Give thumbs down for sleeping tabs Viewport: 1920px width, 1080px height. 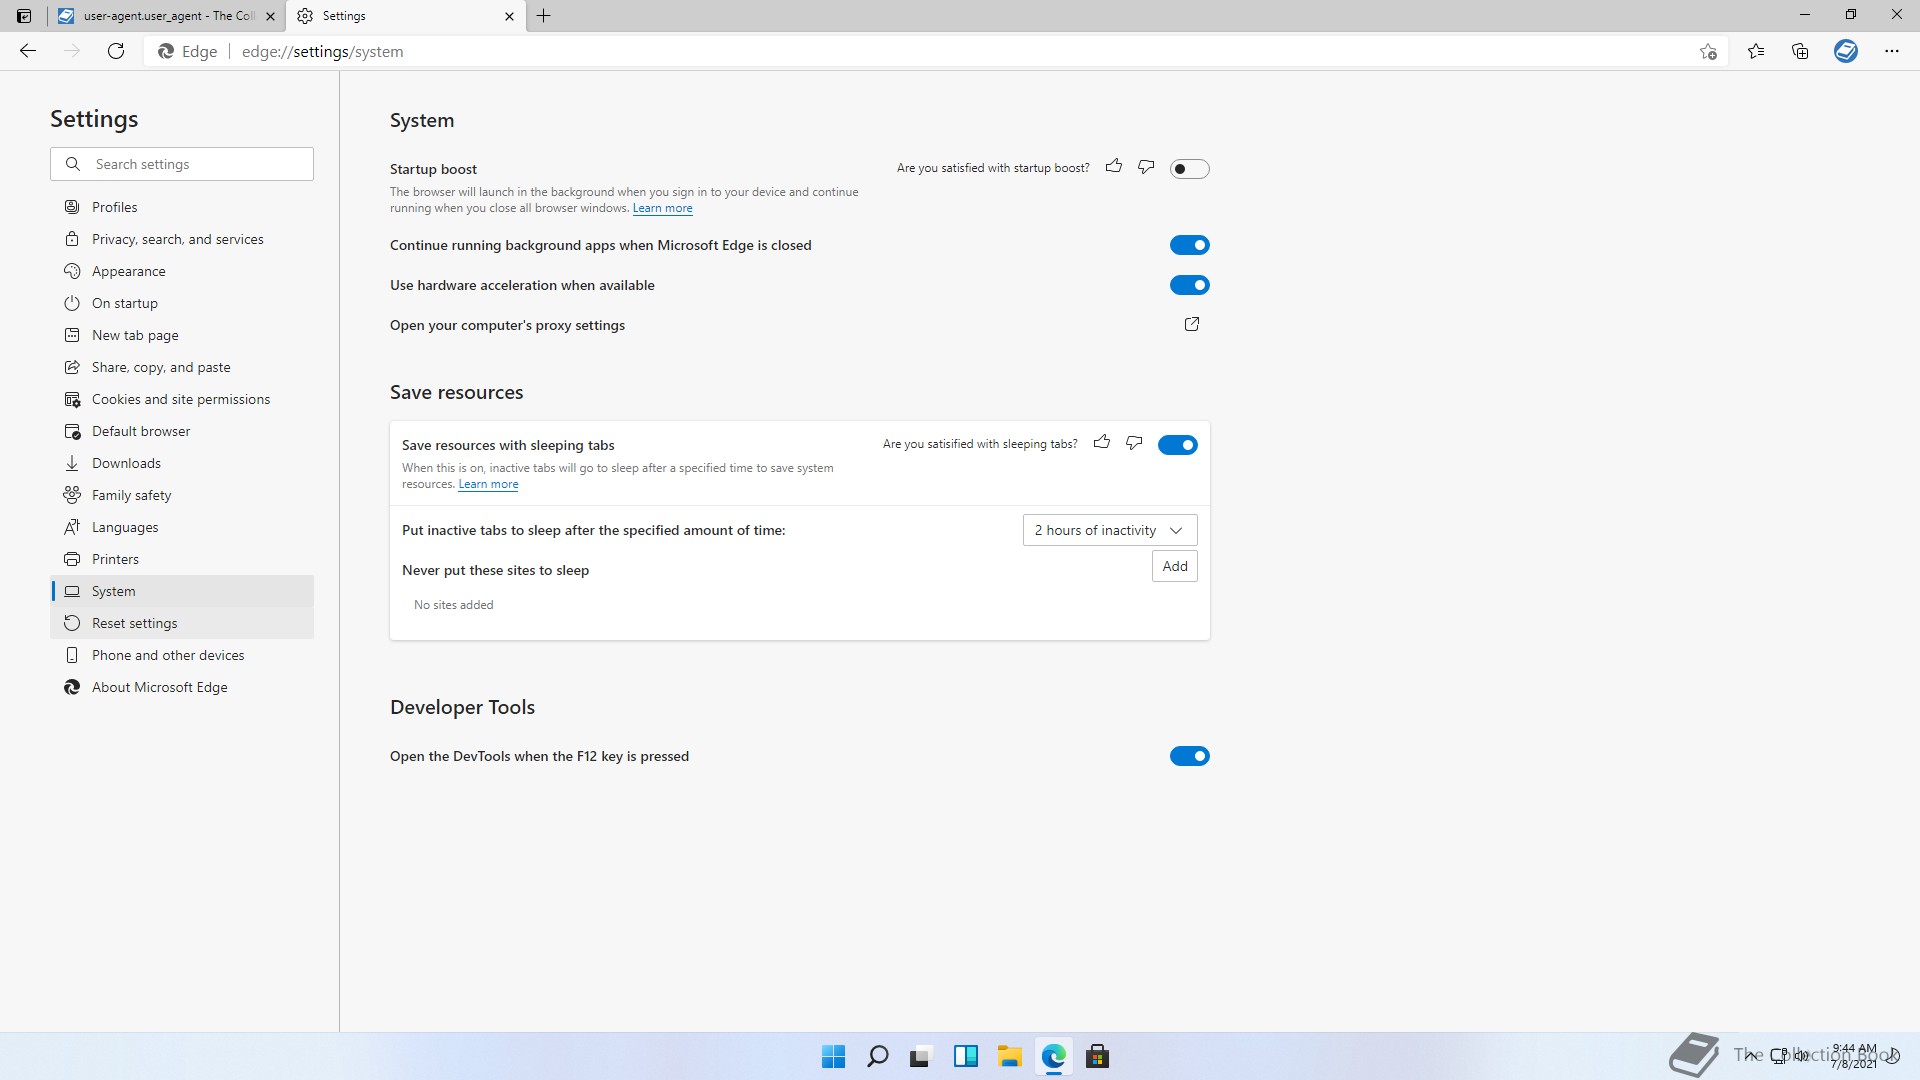tap(1134, 443)
